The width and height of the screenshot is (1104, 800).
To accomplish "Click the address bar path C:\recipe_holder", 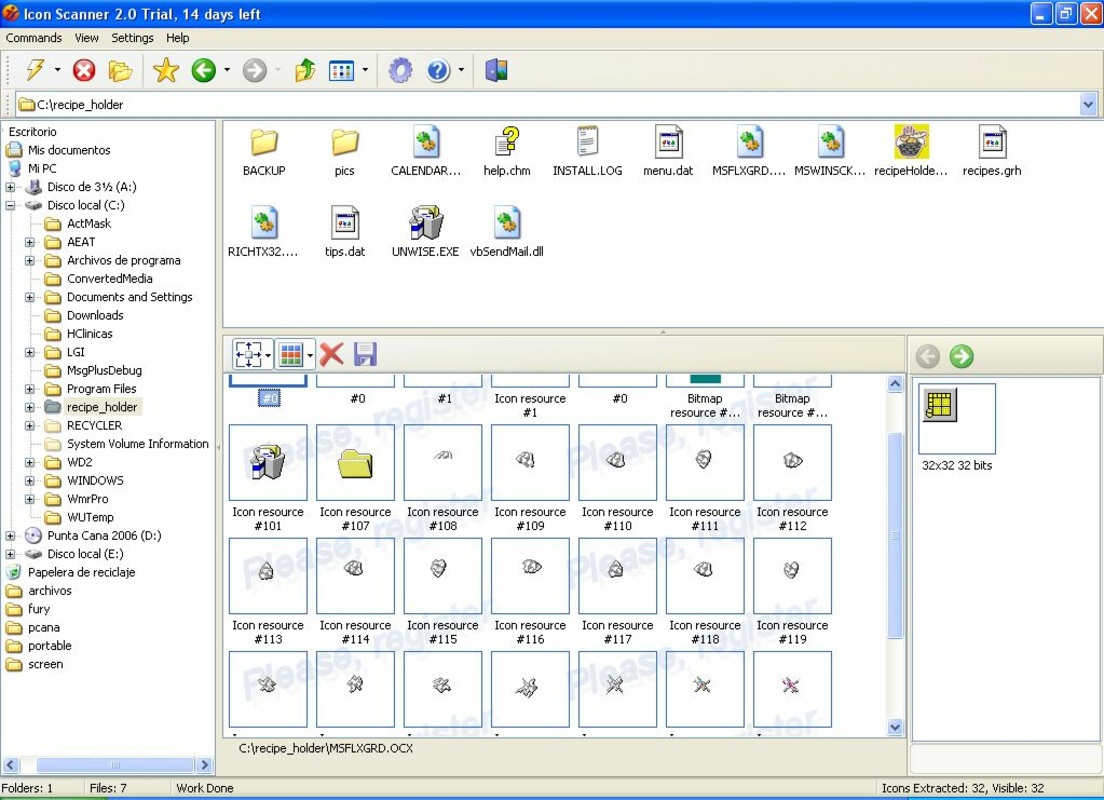I will tap(80, 105).
